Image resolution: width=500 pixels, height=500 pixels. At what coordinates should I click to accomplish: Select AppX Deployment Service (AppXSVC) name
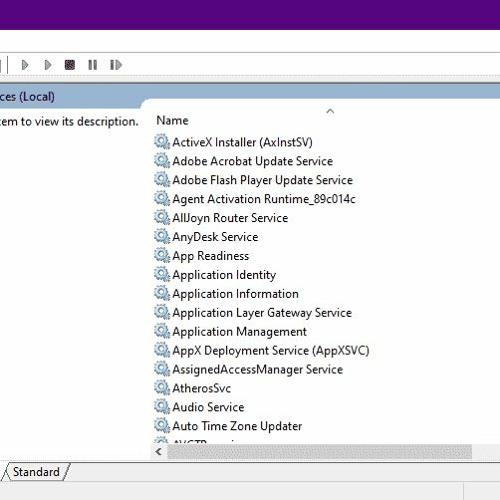[271, 351]
